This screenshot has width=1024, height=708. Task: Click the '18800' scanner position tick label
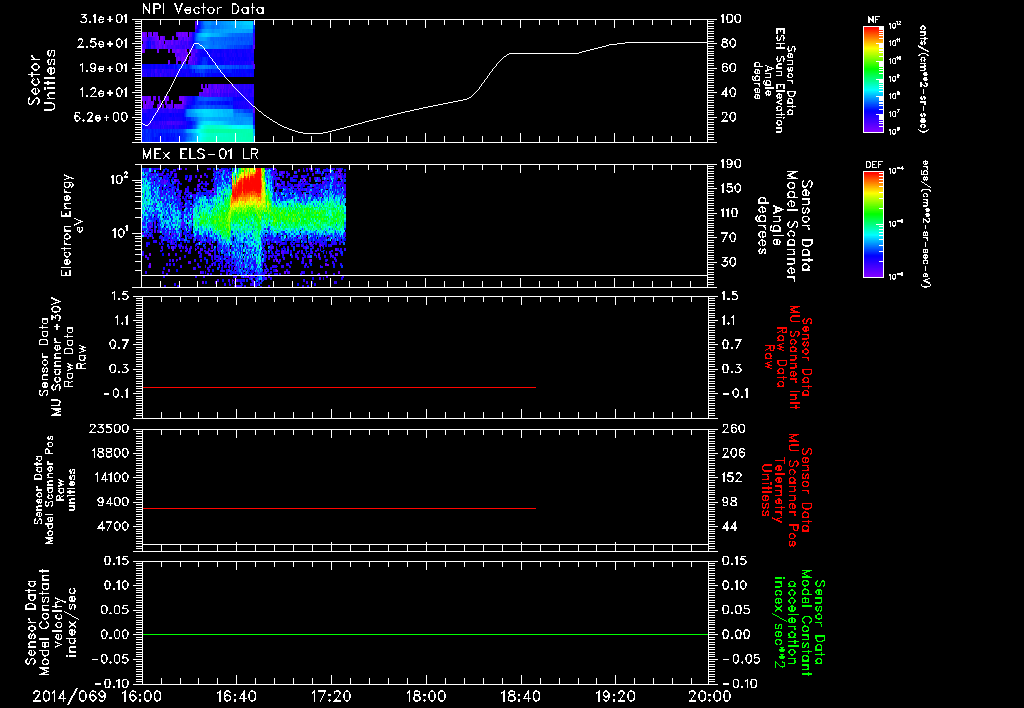(x=110, y=453)
